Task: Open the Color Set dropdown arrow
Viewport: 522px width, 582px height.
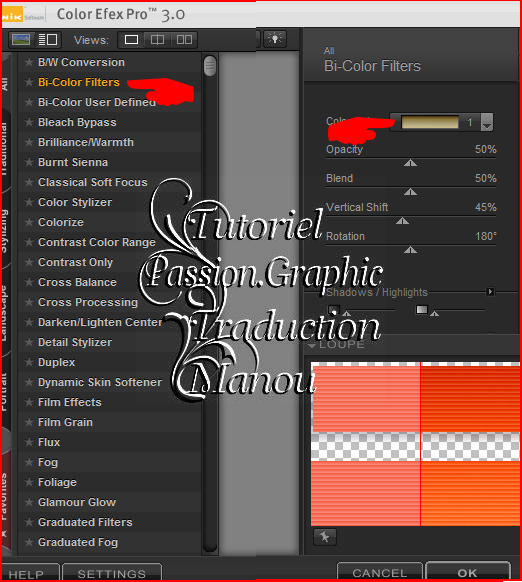Action: pos(487,122)
